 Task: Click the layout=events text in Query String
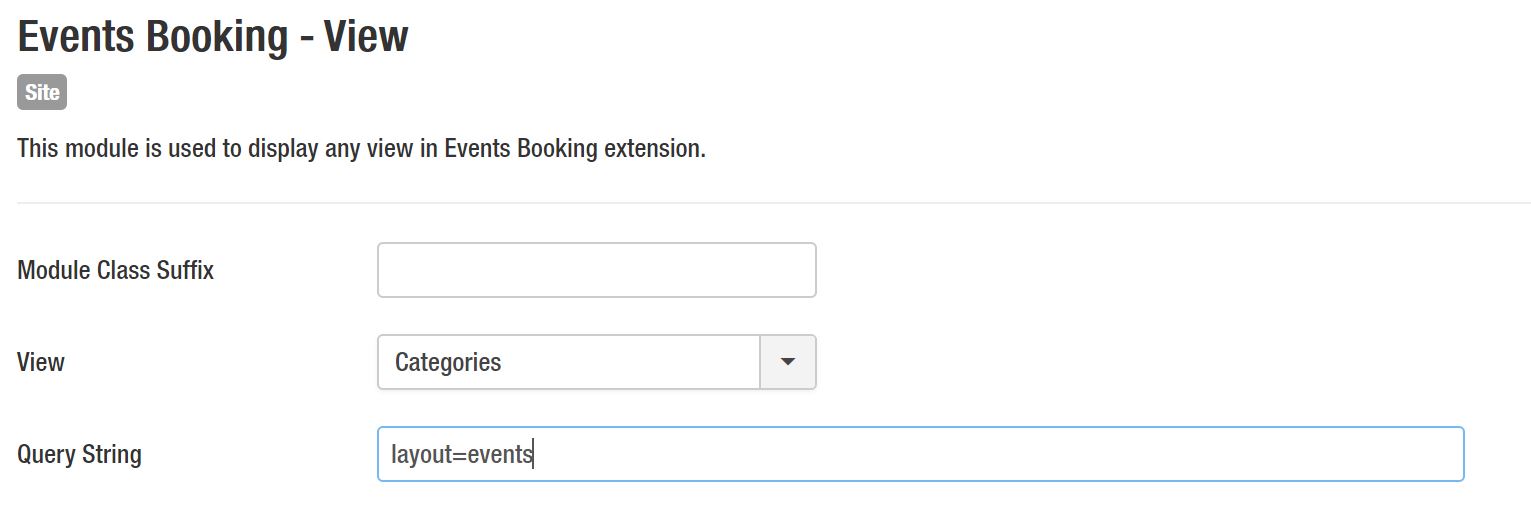(462, 455)
